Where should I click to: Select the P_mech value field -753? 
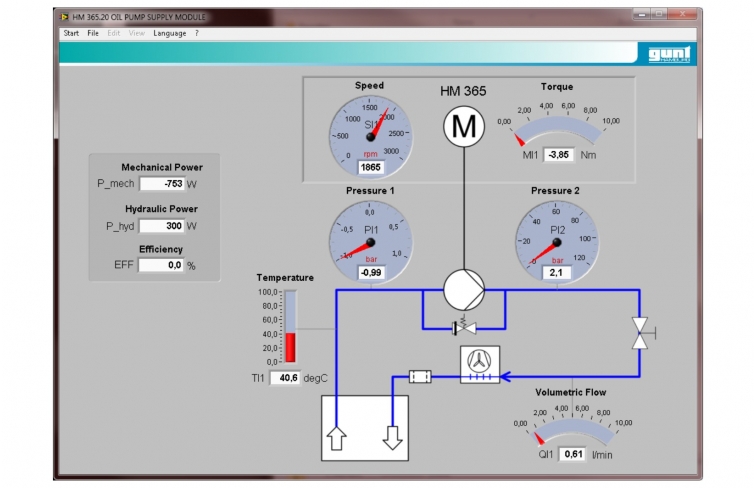162,184
